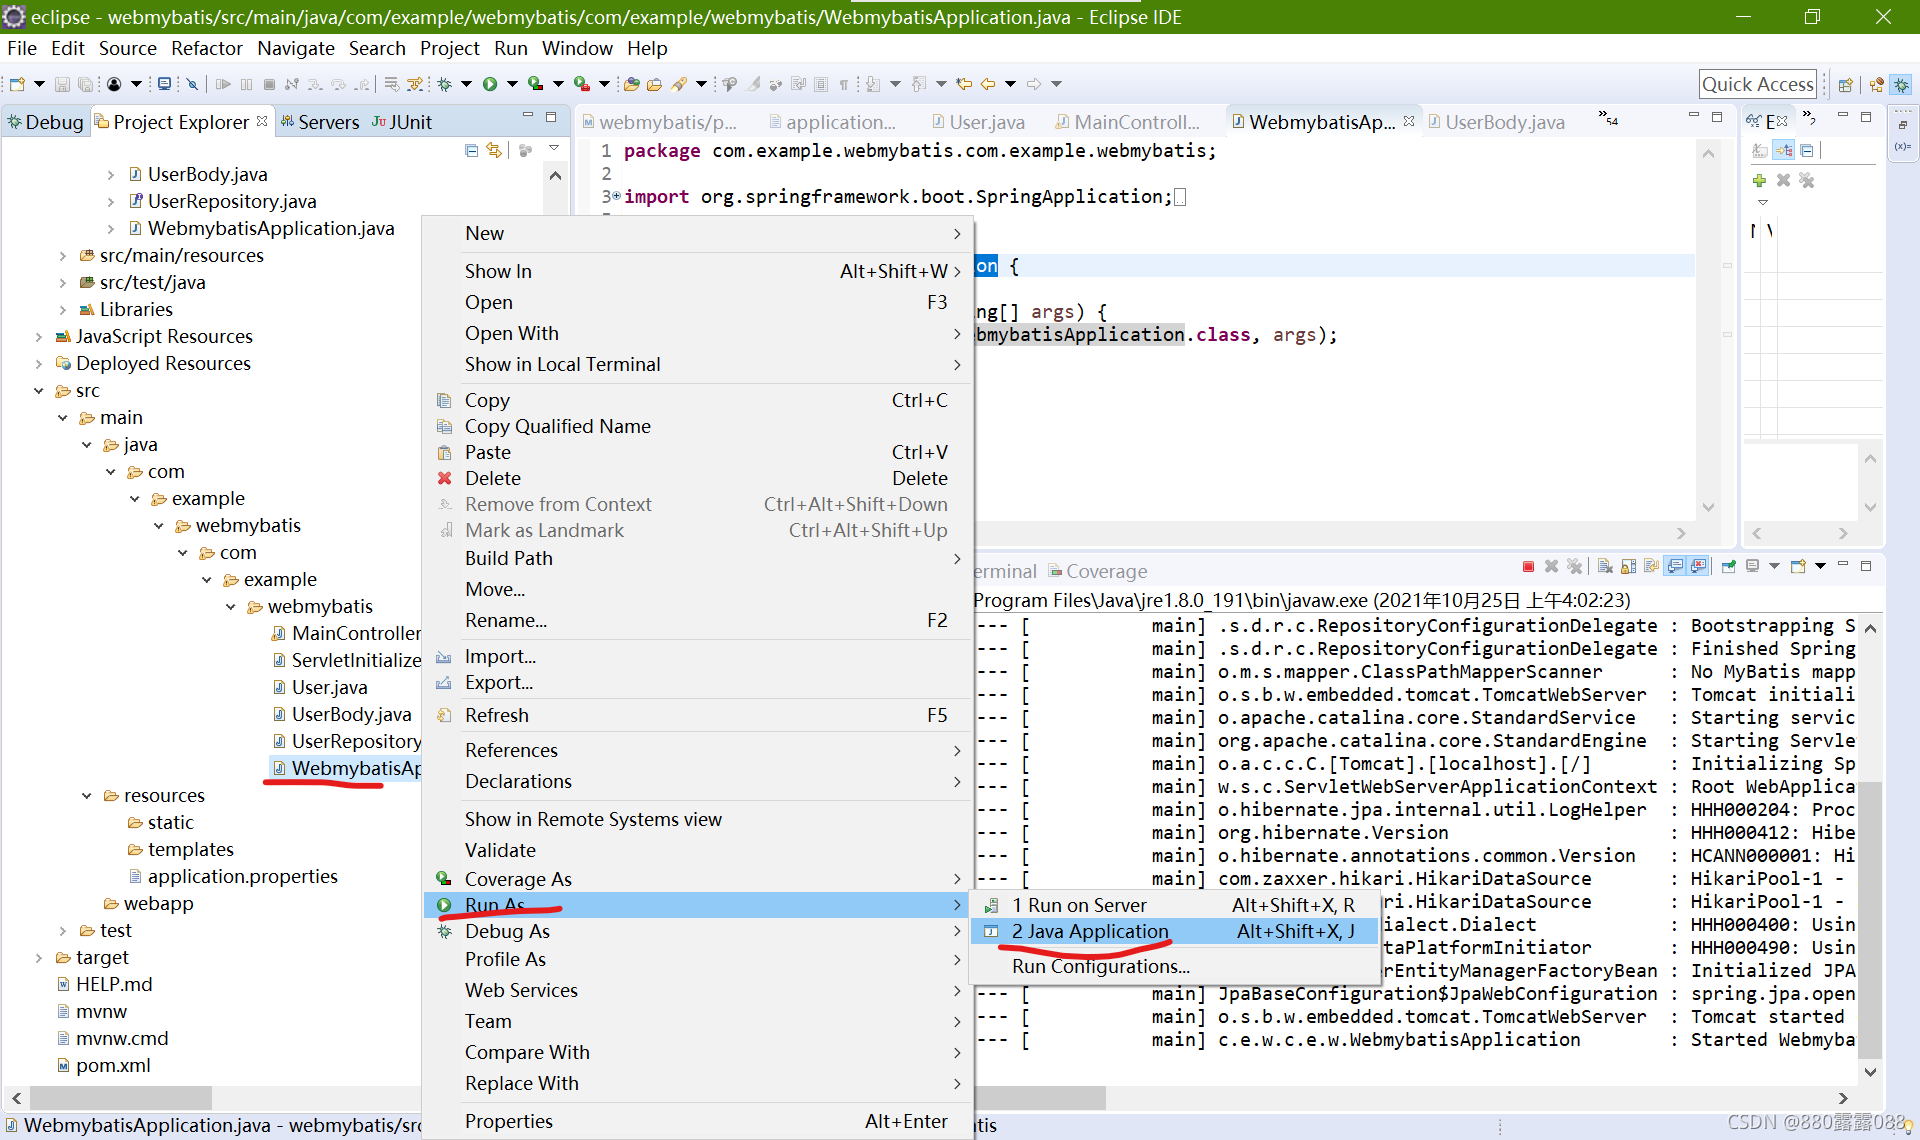This screenshot has width=1920, height=1140.
Task: Activate Skip All Breakpoints toolbar icon
Action: (x=191, y=83)
